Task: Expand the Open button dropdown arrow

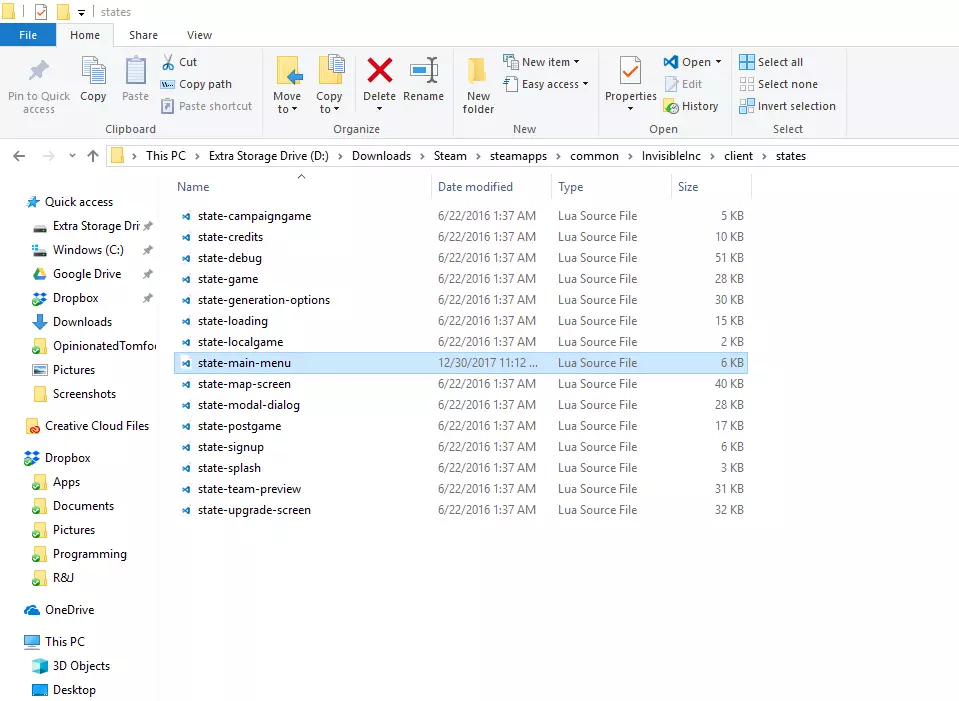Action: [718, 62]
